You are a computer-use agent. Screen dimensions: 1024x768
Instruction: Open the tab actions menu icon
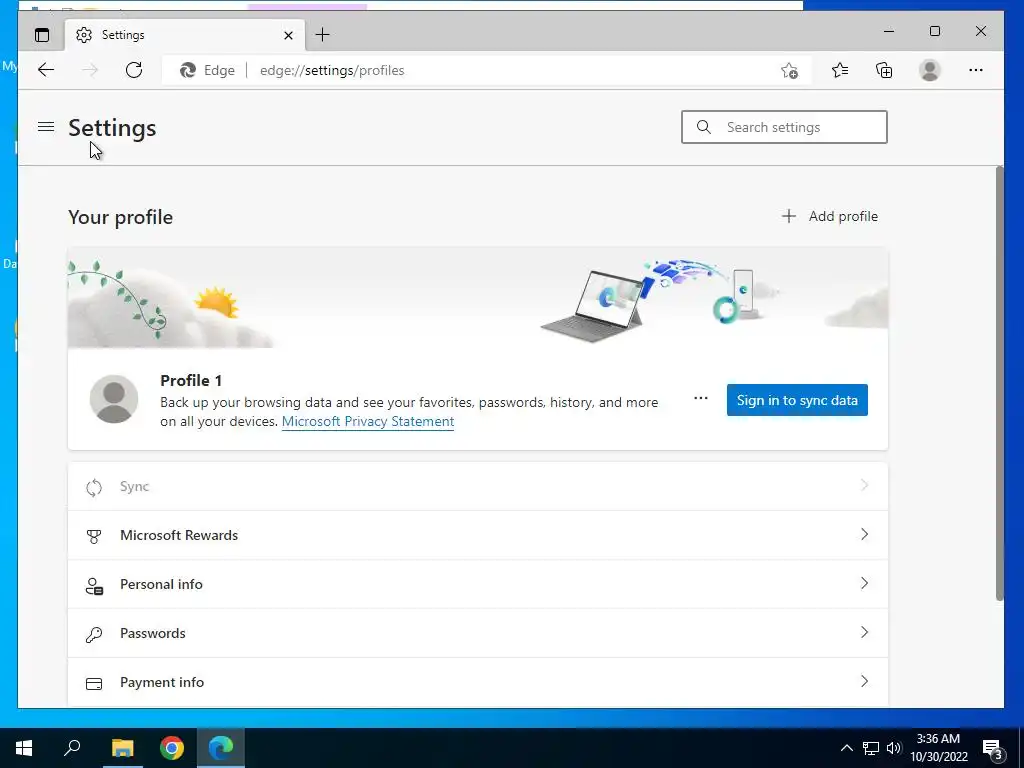click(42, 35)
